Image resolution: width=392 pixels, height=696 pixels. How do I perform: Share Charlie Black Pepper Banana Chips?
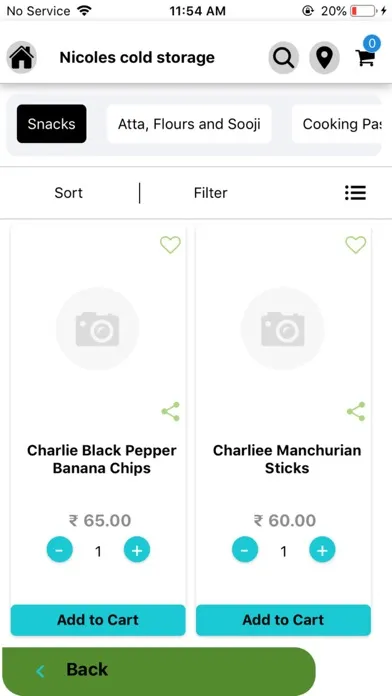pyautogui.click(x=171, y=411)
